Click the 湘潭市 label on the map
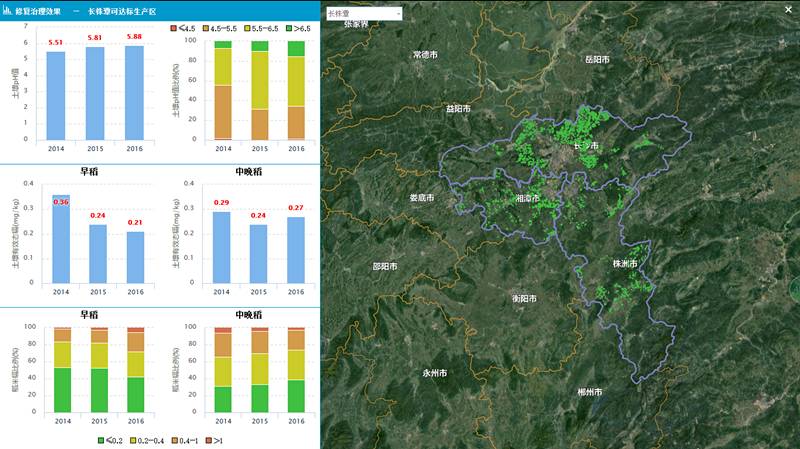This screenshot has height=449, width=800. pyautogui.click(x=526, y=199)
